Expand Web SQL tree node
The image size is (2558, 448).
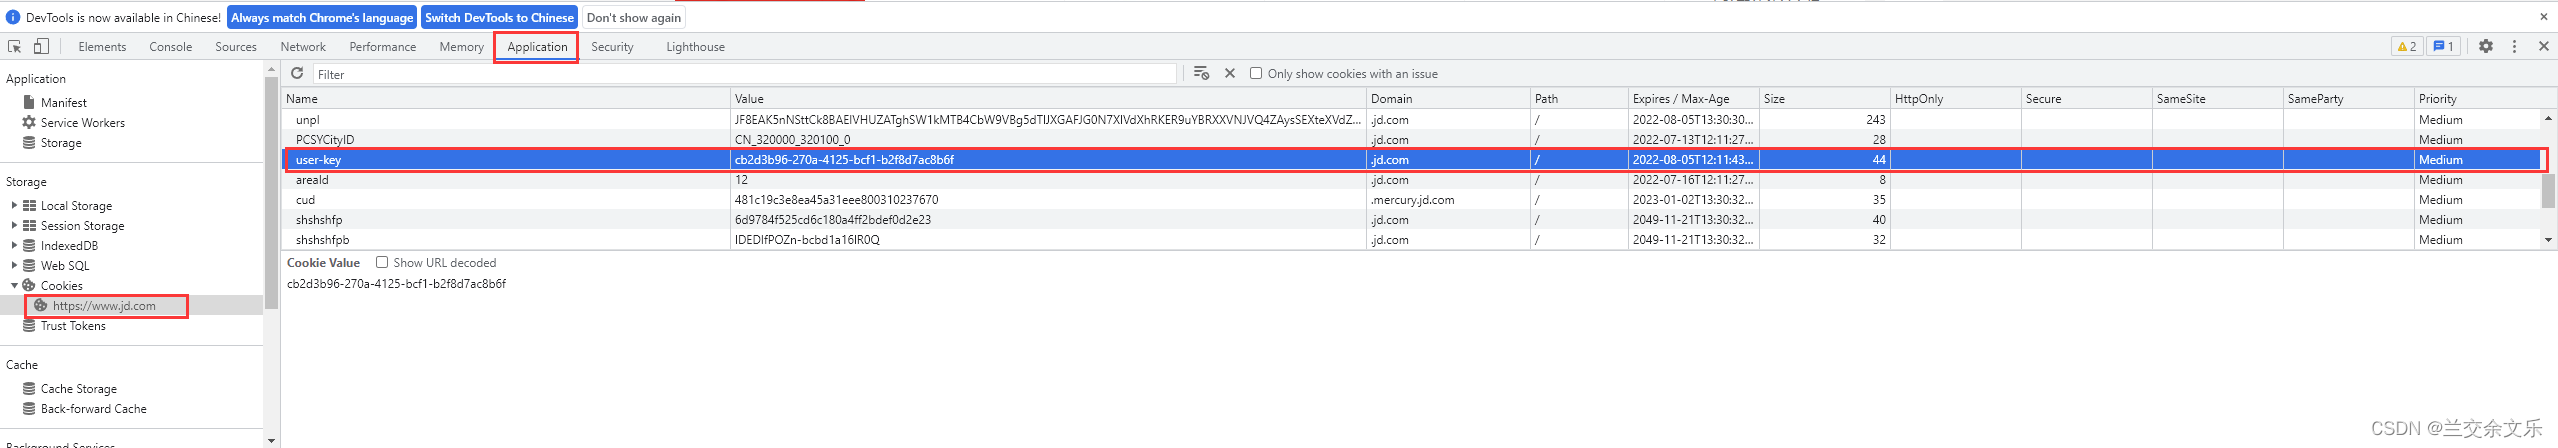point(14,265)
